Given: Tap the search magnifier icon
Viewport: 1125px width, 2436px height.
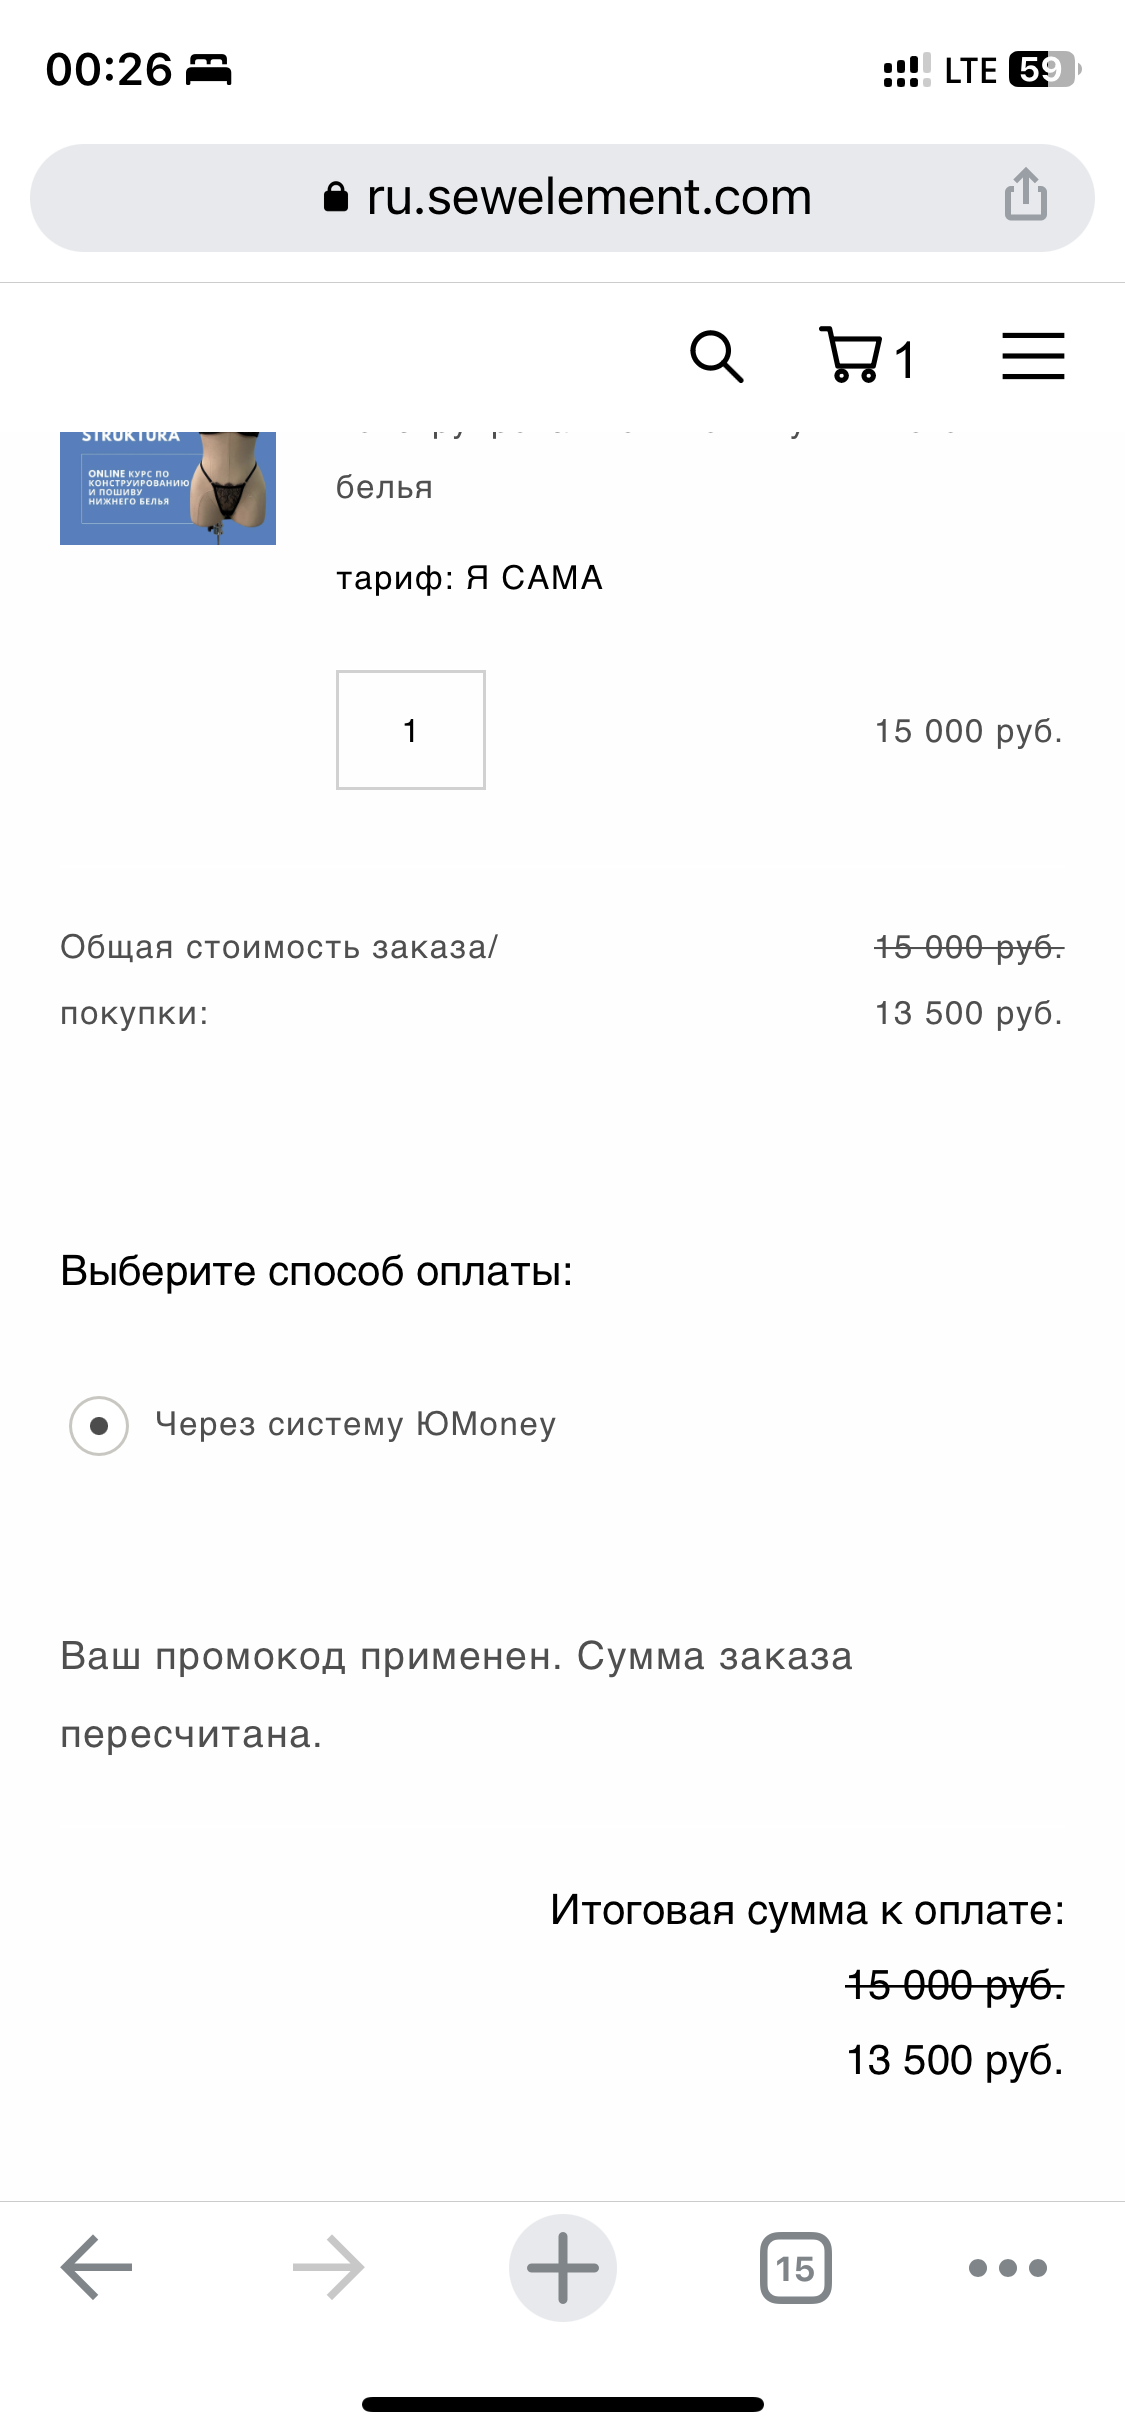Looking at the screenshot, I should [x=717, y=356].
